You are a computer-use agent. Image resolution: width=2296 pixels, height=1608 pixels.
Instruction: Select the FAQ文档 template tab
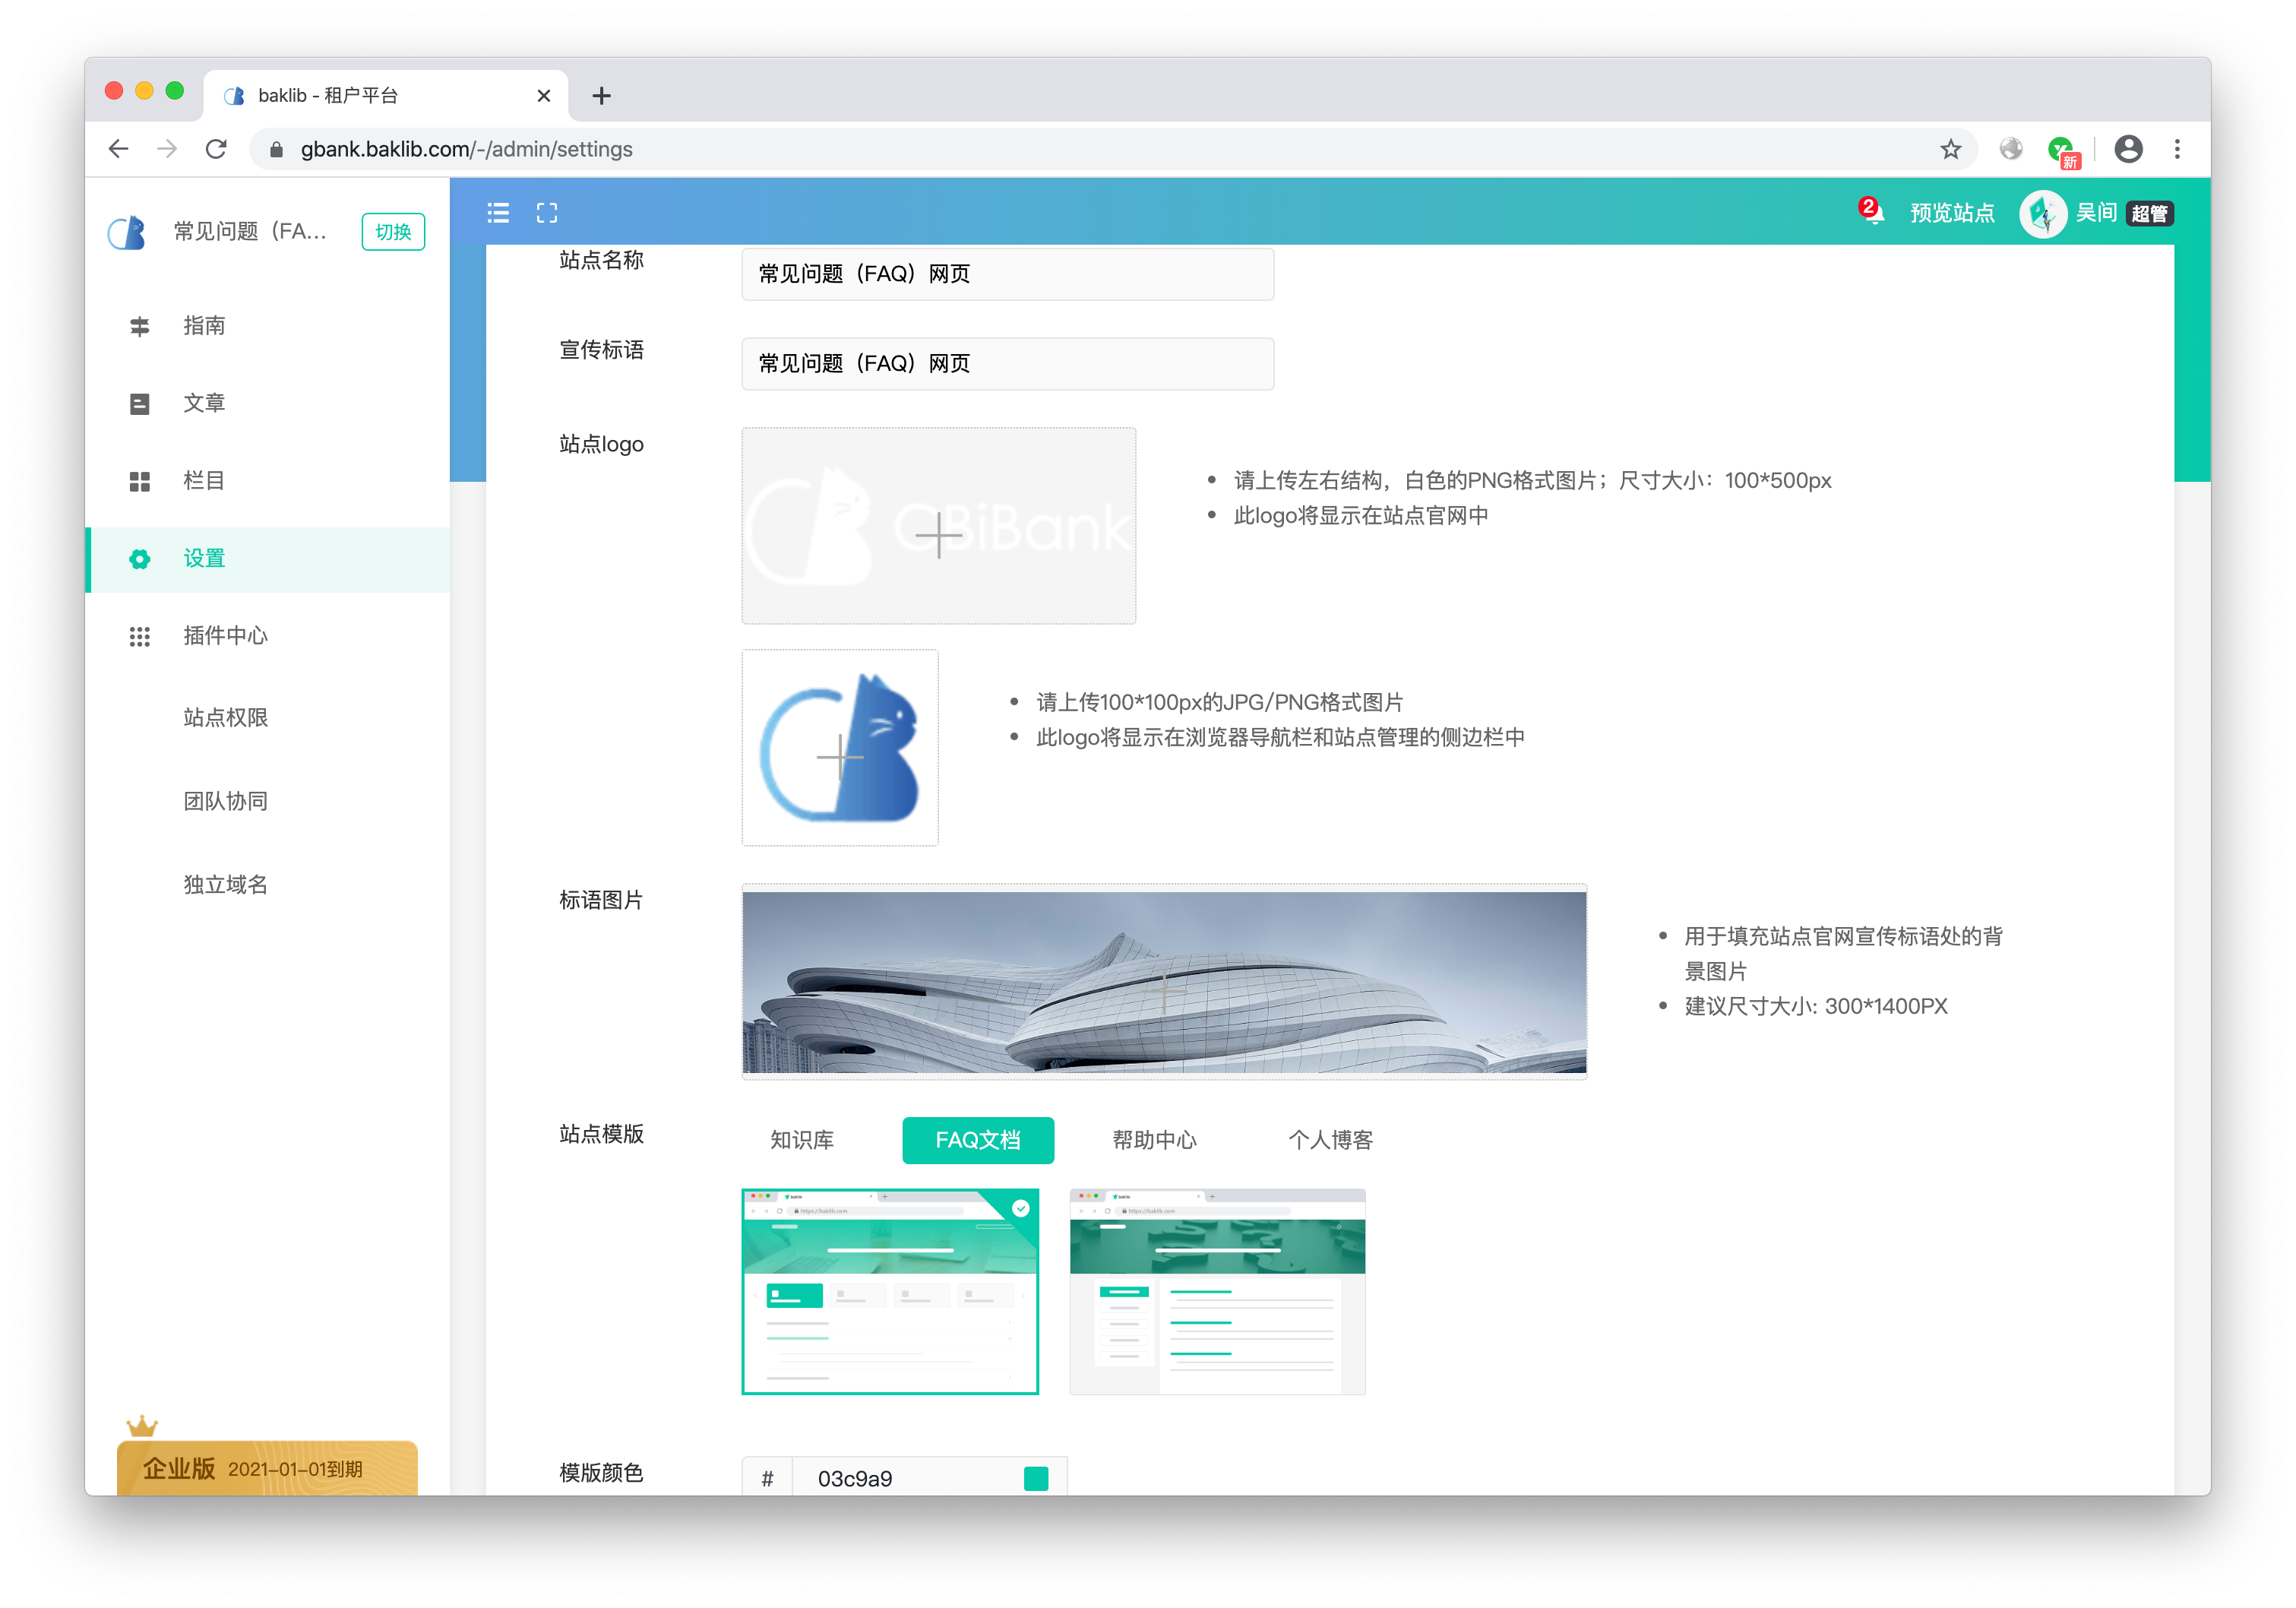(977, 1140)
